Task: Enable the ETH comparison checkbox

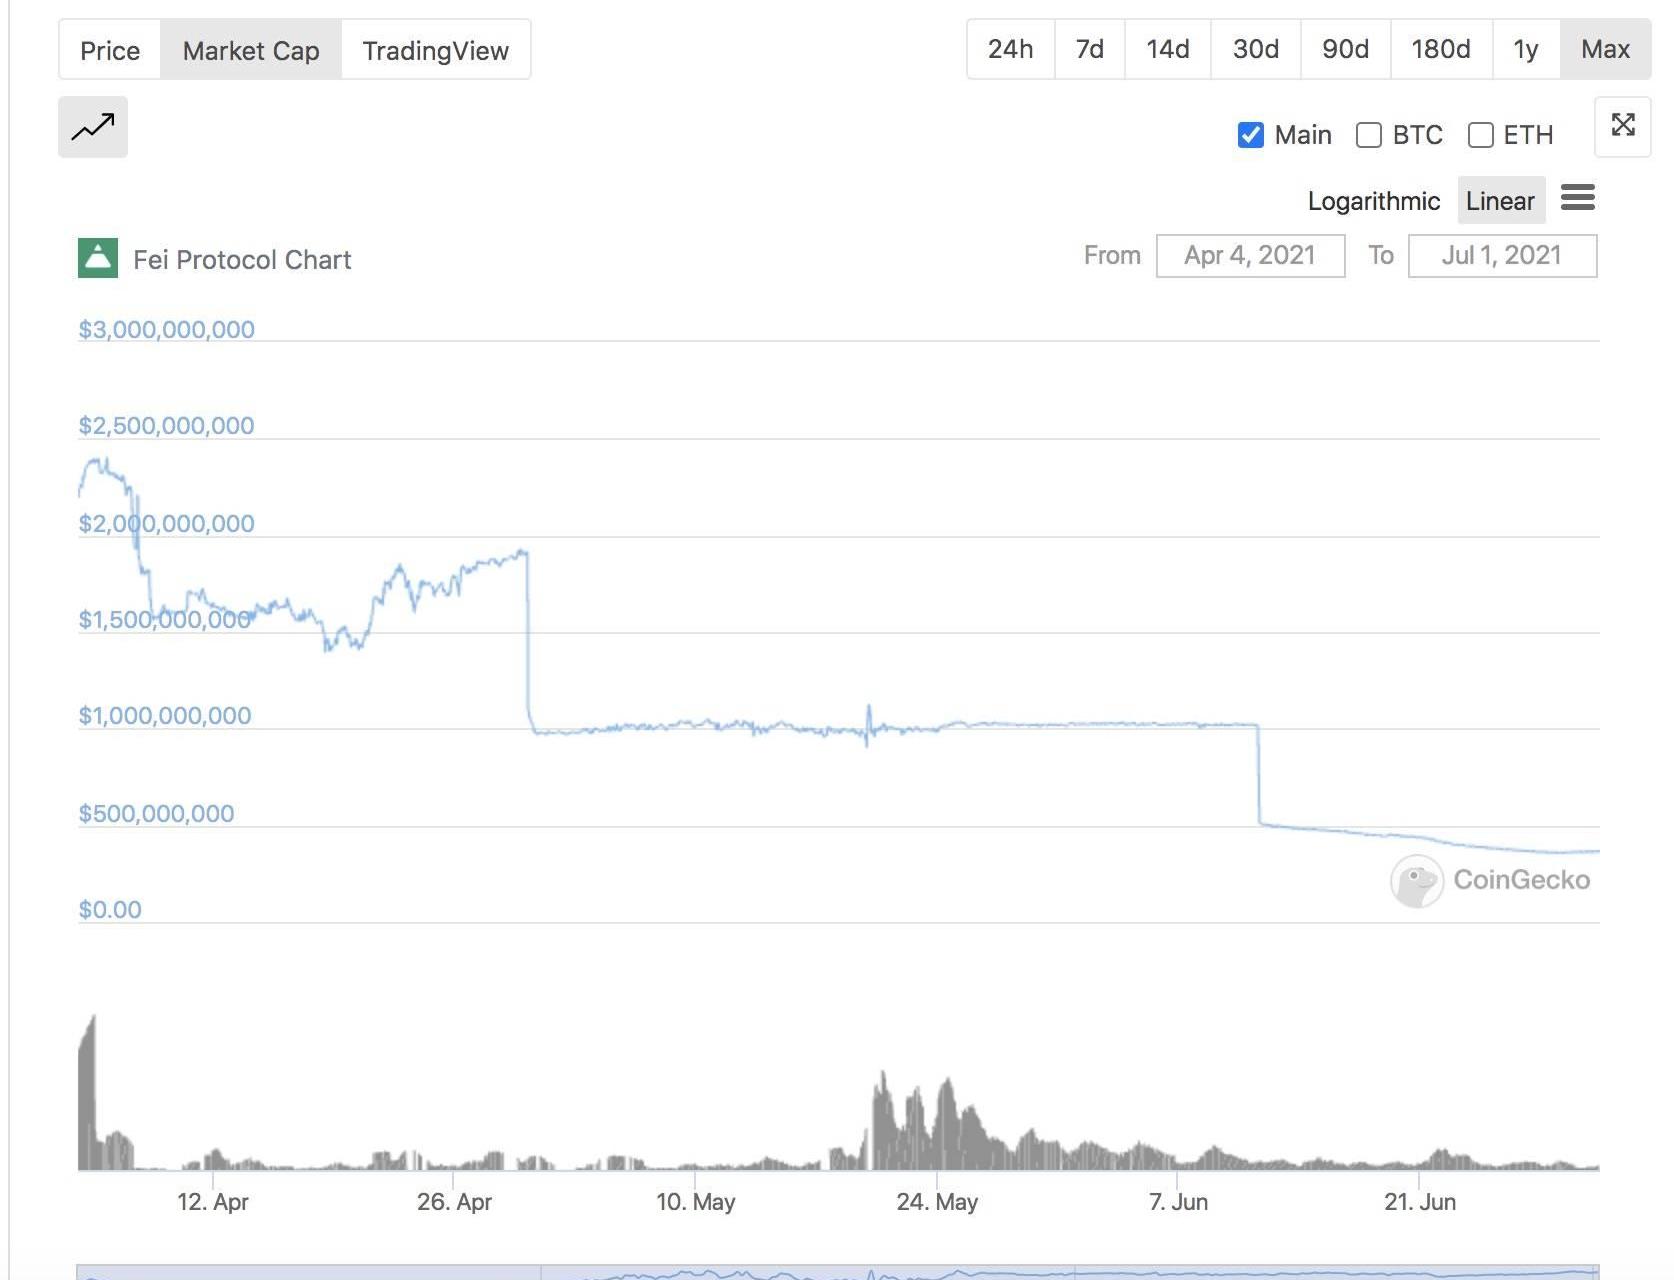Action: [1481, 135]
